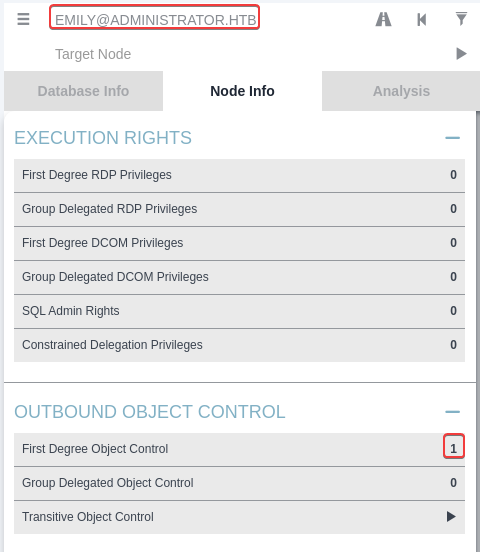This screenshot has height=552, width=480.
Task: Expand Transitive Object Control query arrow
Action: coord(451,516)
